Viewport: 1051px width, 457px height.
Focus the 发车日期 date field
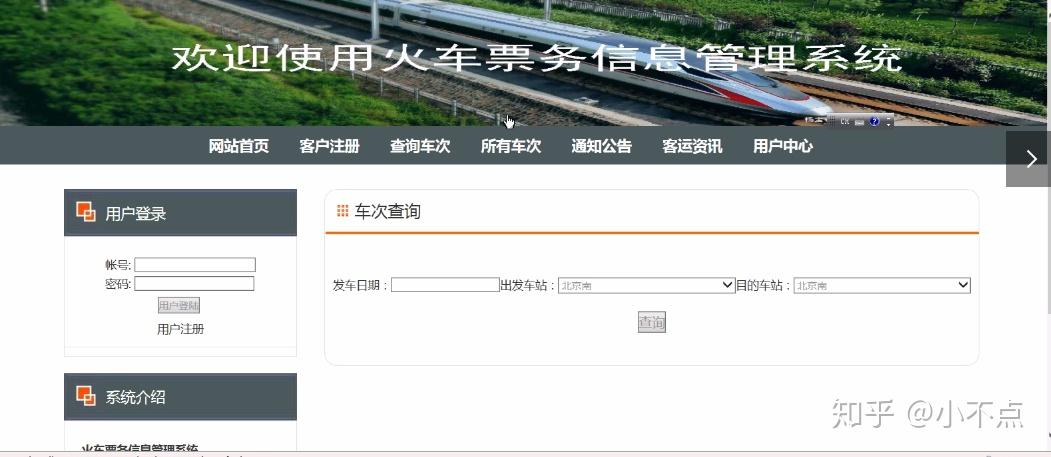tap(445, 285)
